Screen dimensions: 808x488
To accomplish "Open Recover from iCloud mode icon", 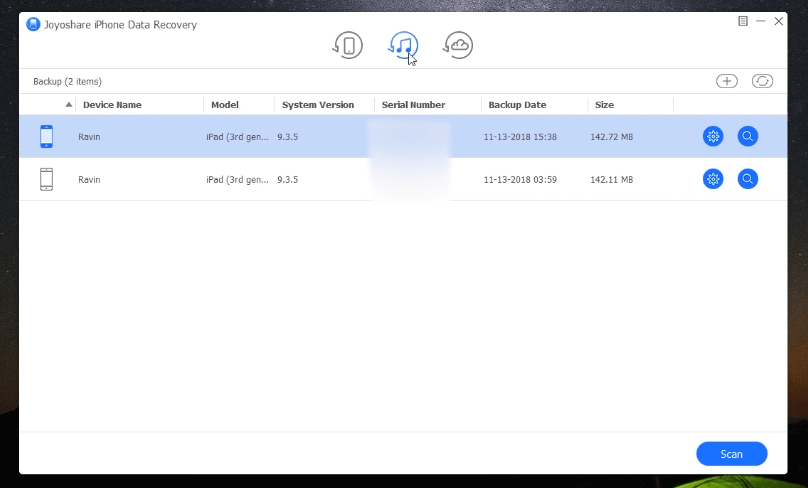I will pyautogui.click(x=458, y=45).
